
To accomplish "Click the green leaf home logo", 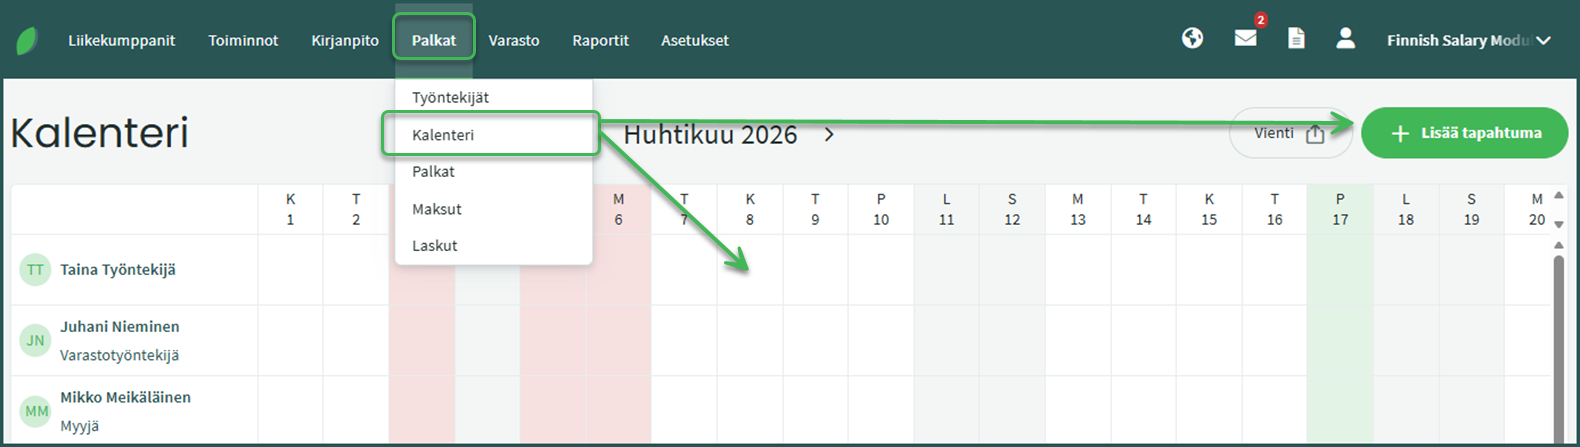I will [x=27, y=41].
